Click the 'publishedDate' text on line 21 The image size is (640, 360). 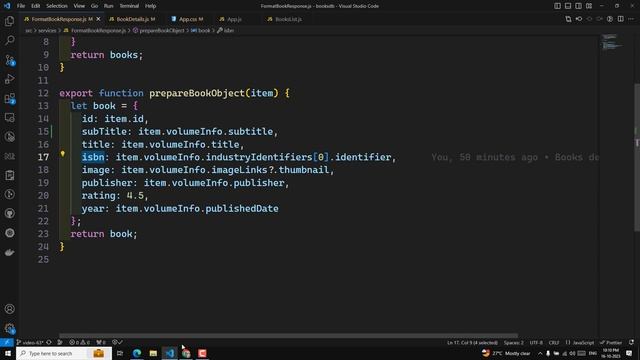(242, 208)
